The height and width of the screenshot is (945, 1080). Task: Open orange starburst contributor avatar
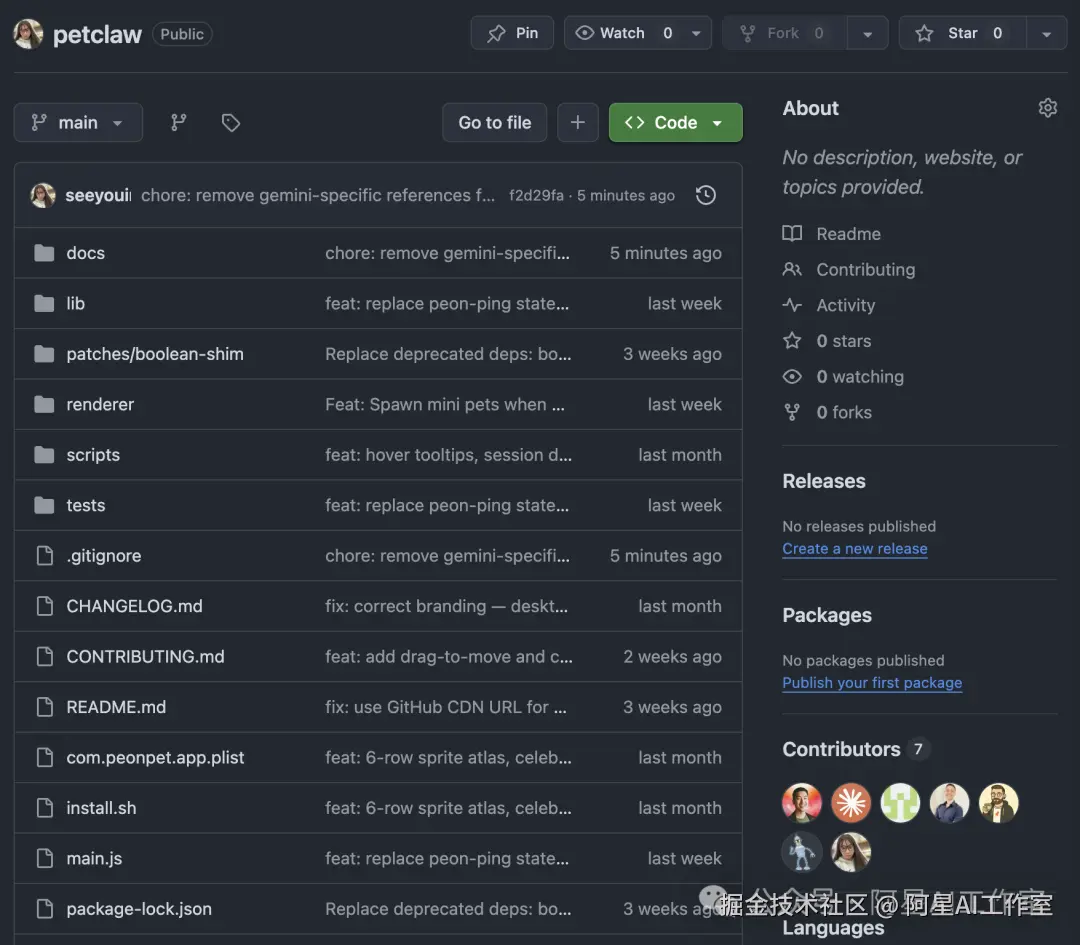[x=851, y=802]
